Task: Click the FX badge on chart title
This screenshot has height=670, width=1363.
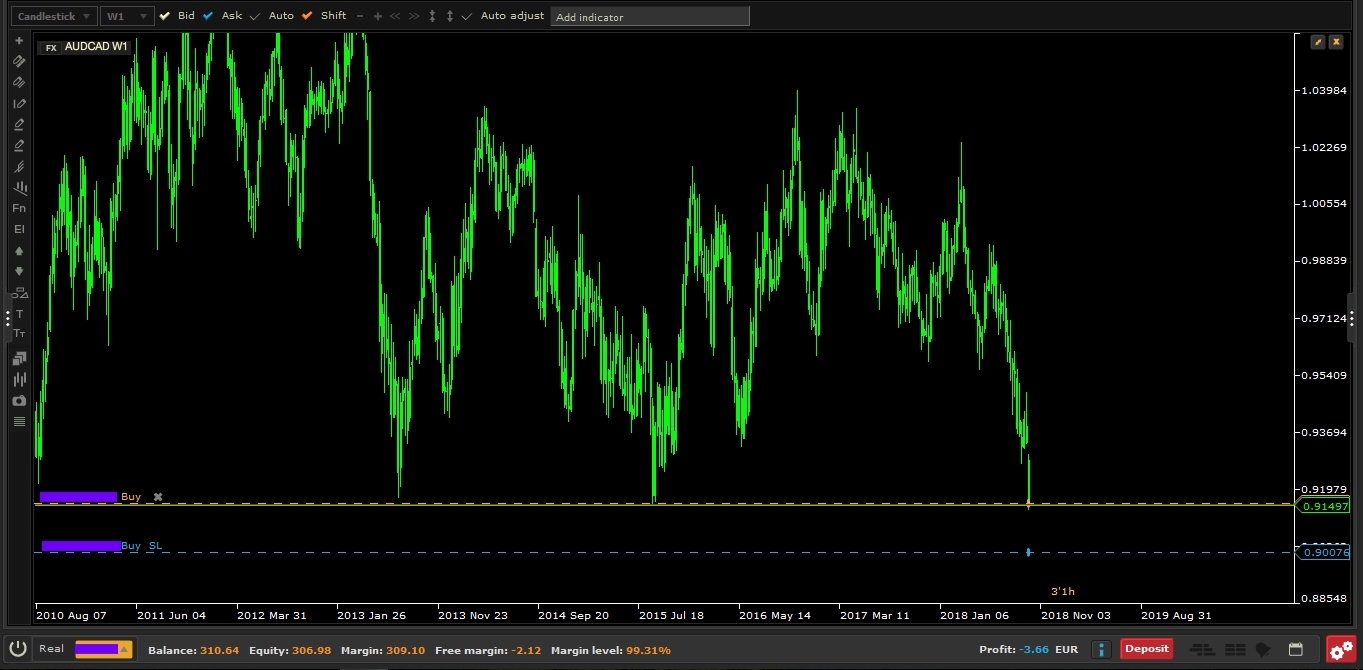Action: pyautogui.click(x=51, y=48)
